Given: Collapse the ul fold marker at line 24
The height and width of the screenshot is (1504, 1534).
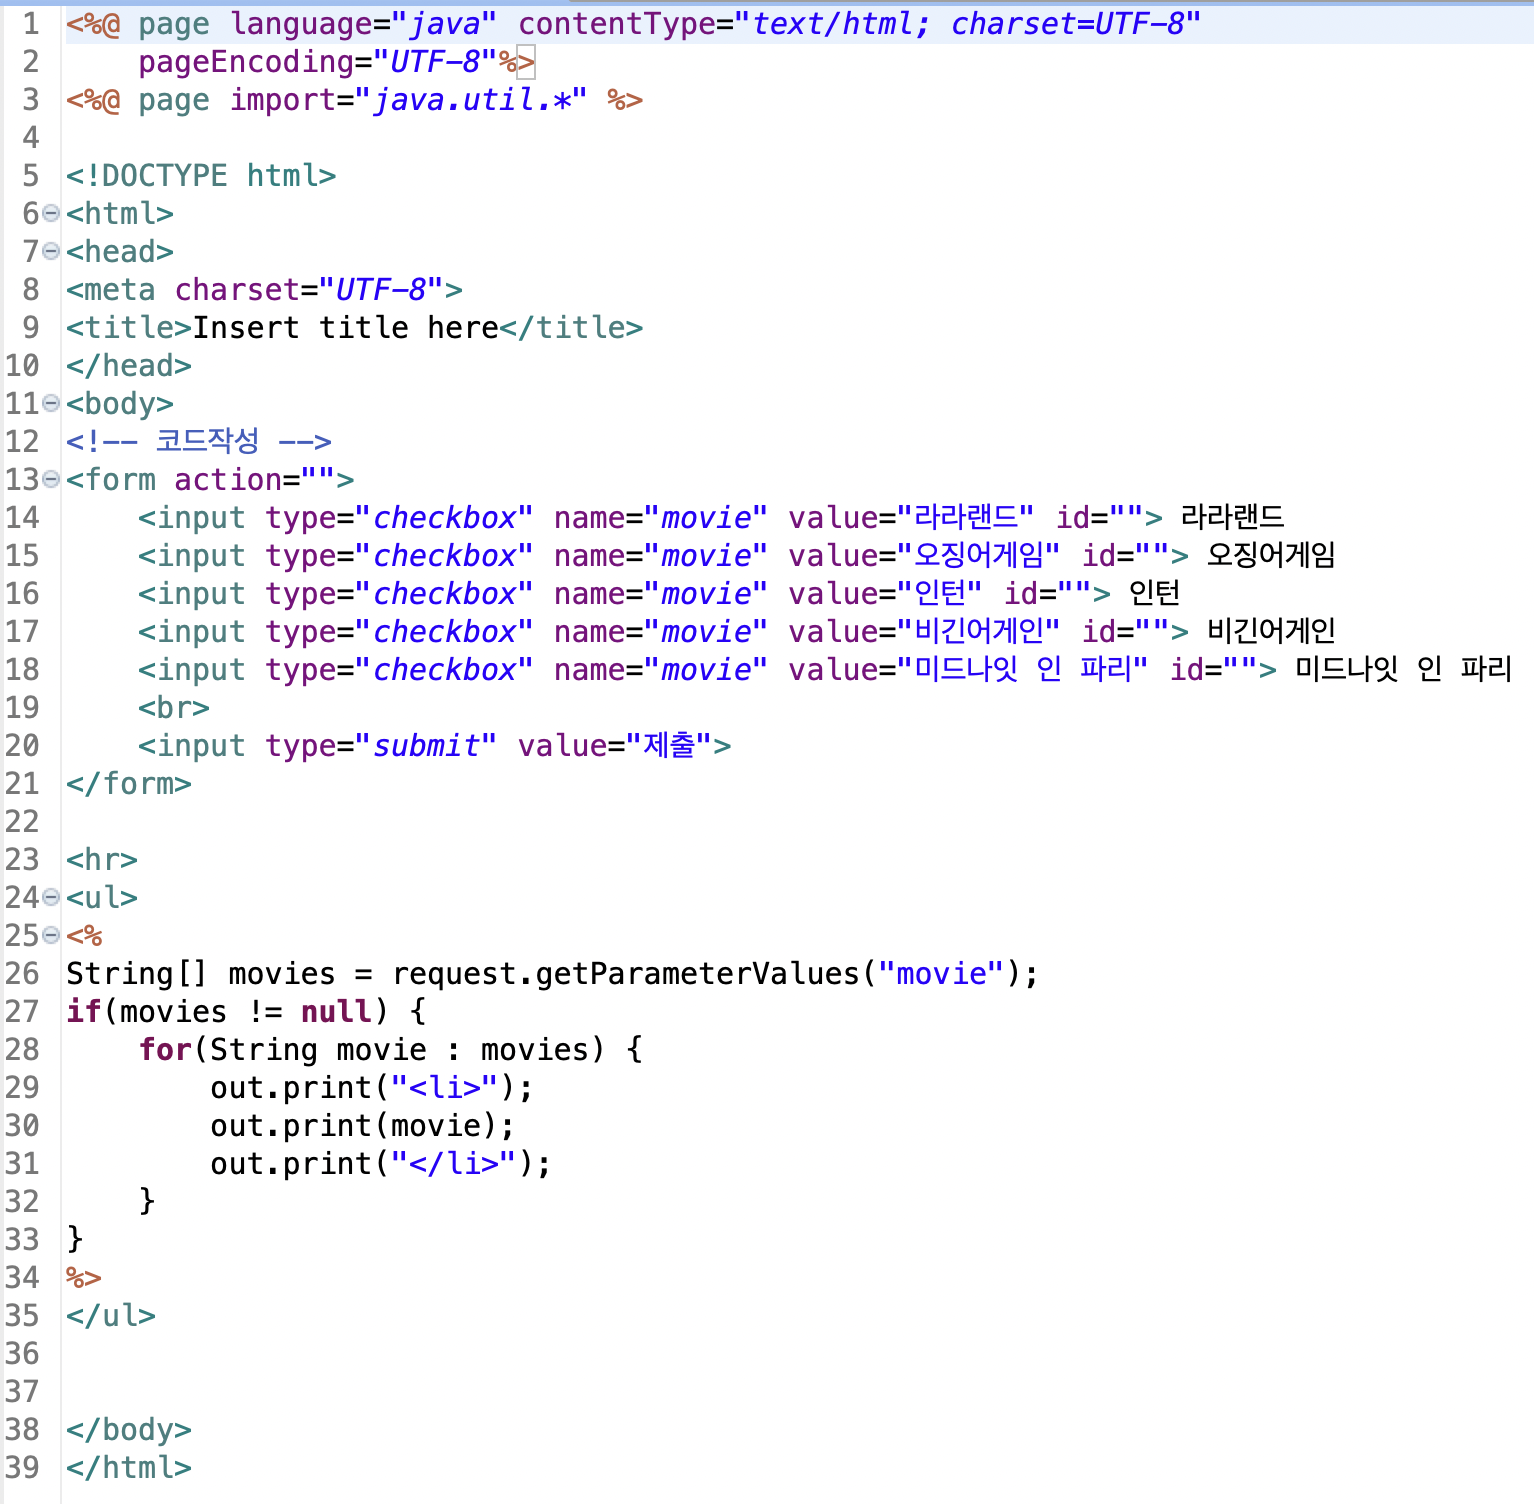Looking at the screenshot, I should pos(51,898).
